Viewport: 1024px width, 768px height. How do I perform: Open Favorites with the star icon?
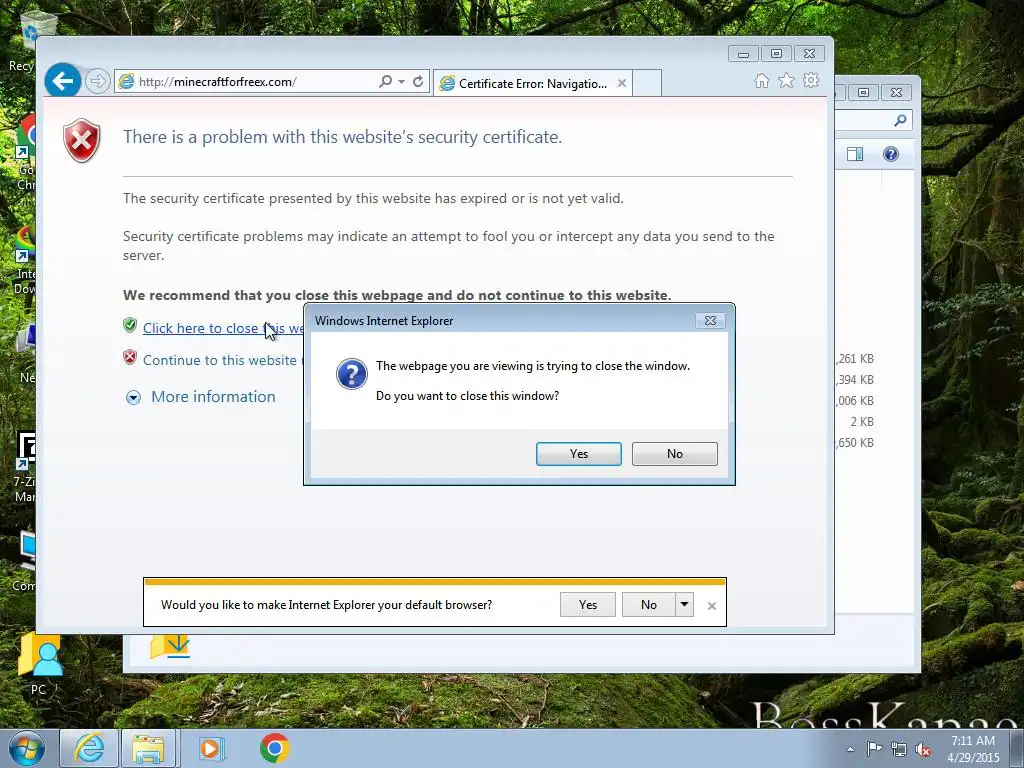786,80
